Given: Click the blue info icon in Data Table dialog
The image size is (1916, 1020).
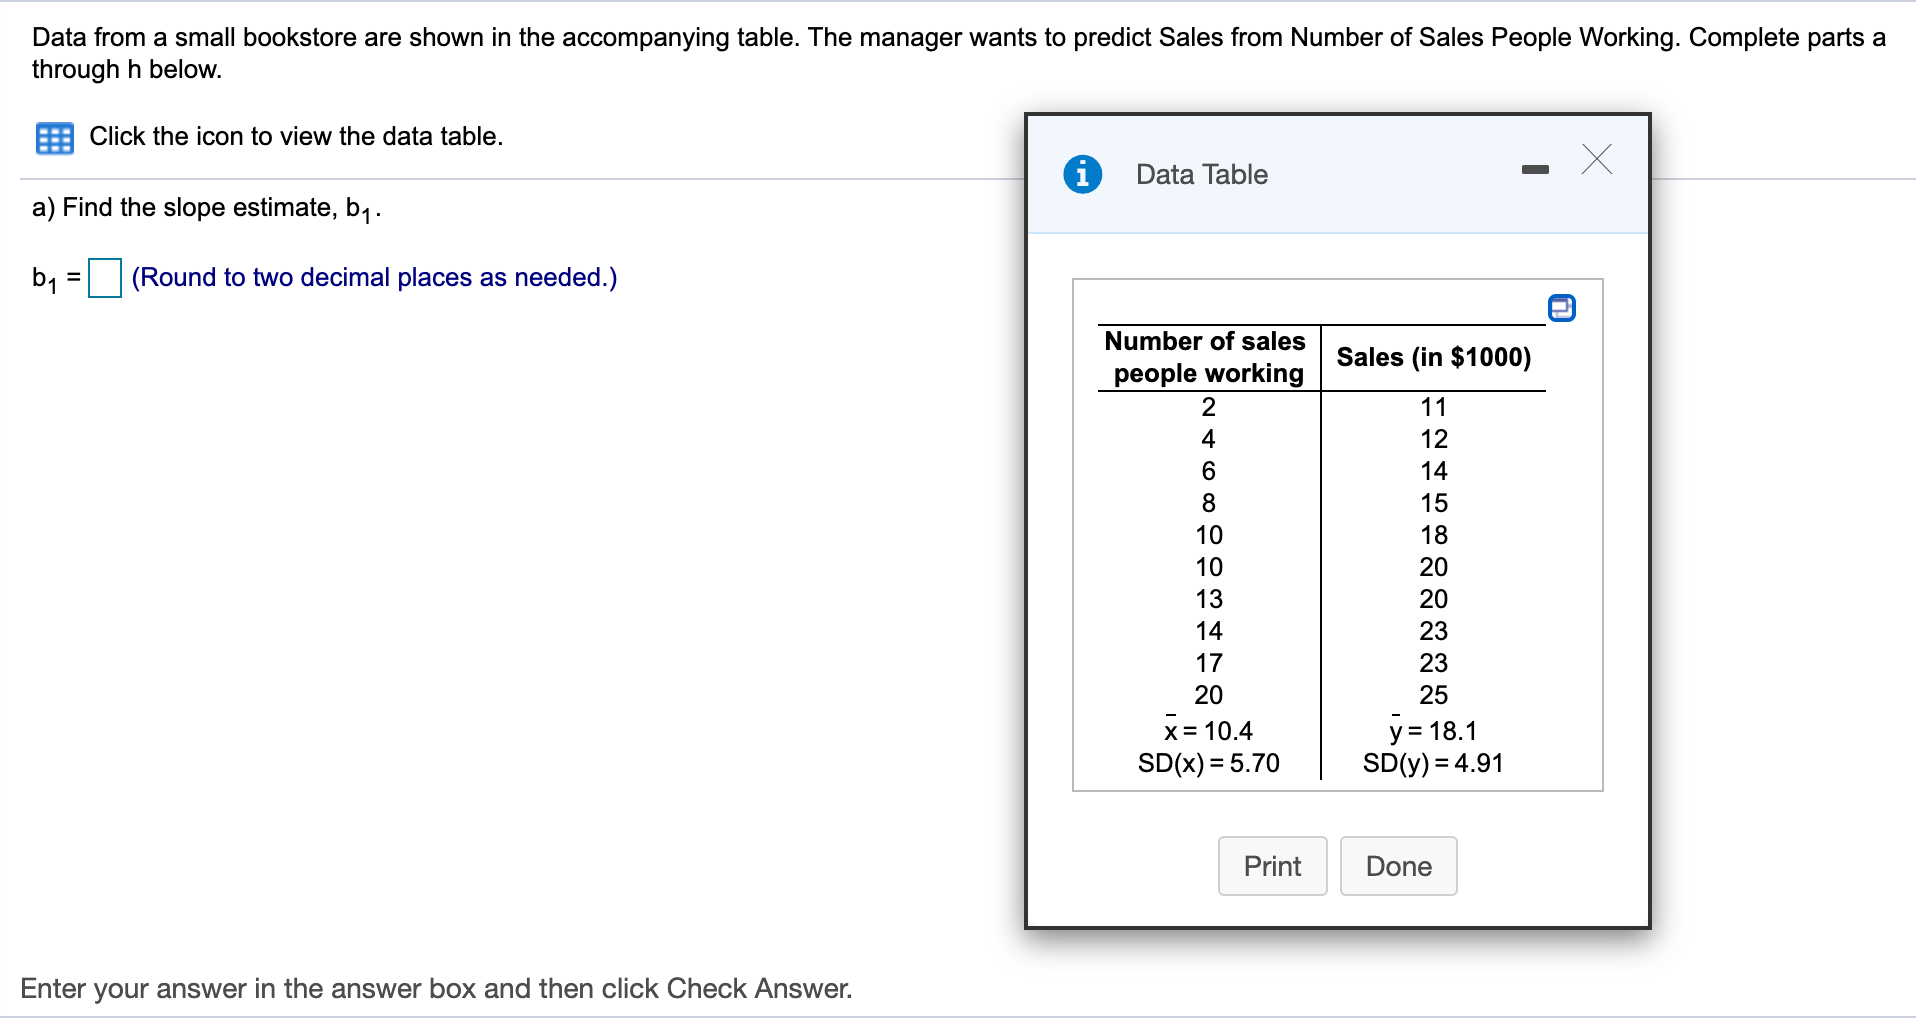Looking at the screenshot, I should [x=1082, y=174].
